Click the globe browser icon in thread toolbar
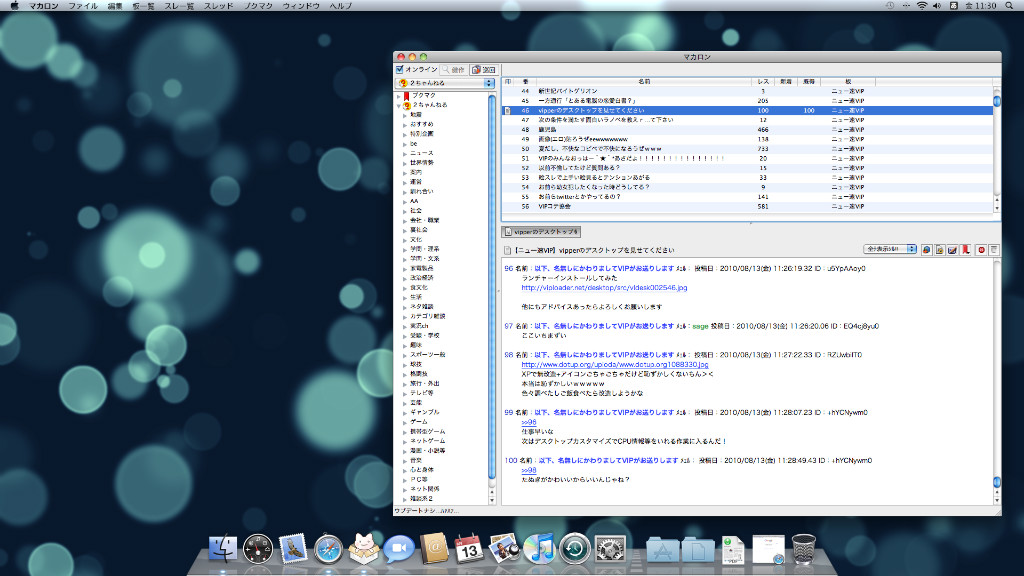Screen dimensions: 1024x576 (x=927, y=249)
